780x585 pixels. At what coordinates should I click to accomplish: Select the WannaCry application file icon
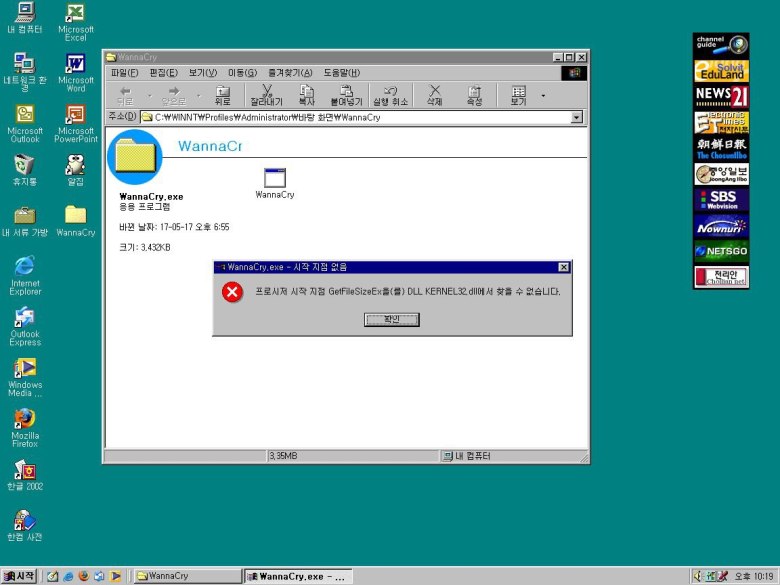click(x=274, y=179)
